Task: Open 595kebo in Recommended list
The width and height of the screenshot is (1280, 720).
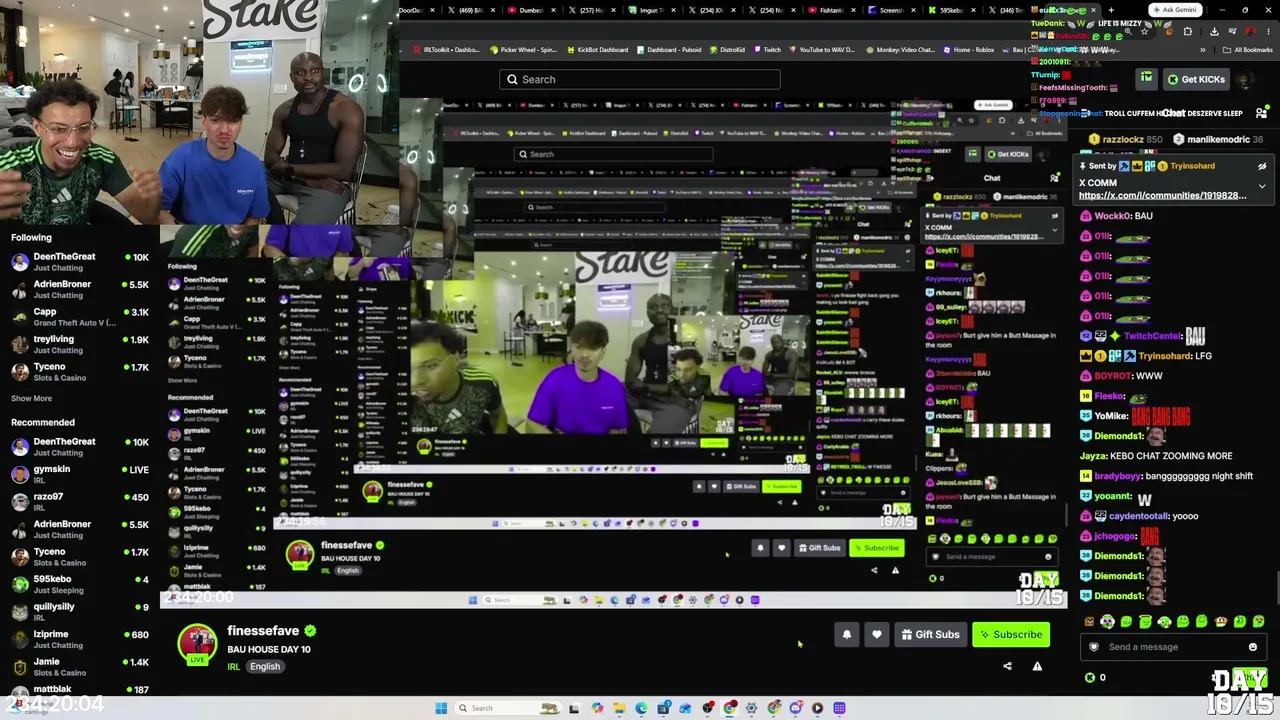Action: coord(80,584)
